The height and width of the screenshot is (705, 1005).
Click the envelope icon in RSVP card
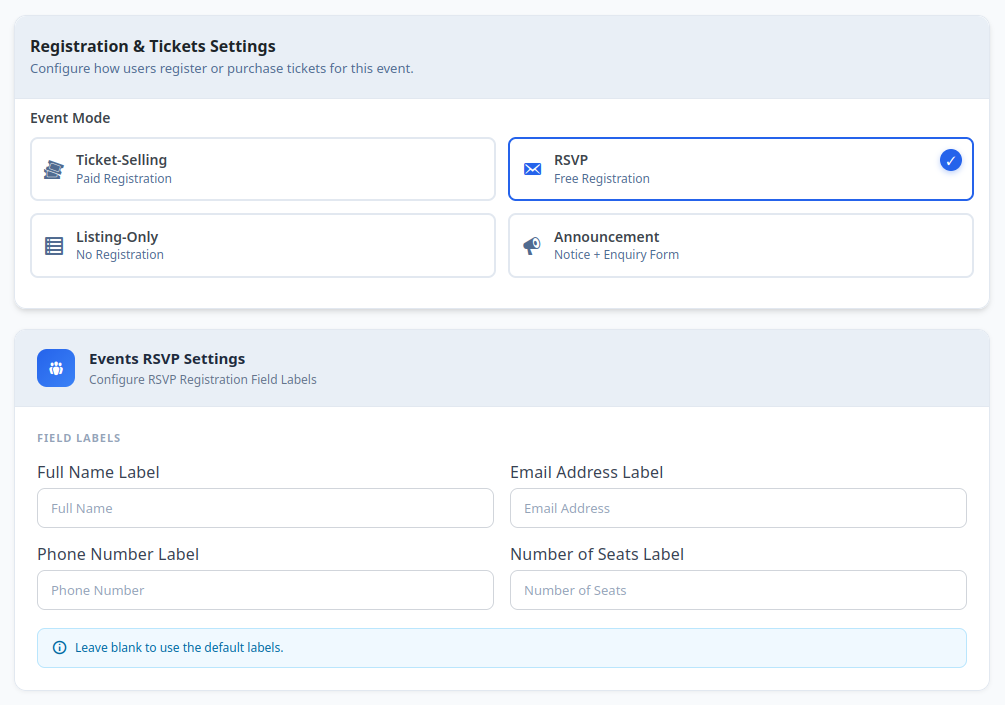533,169
